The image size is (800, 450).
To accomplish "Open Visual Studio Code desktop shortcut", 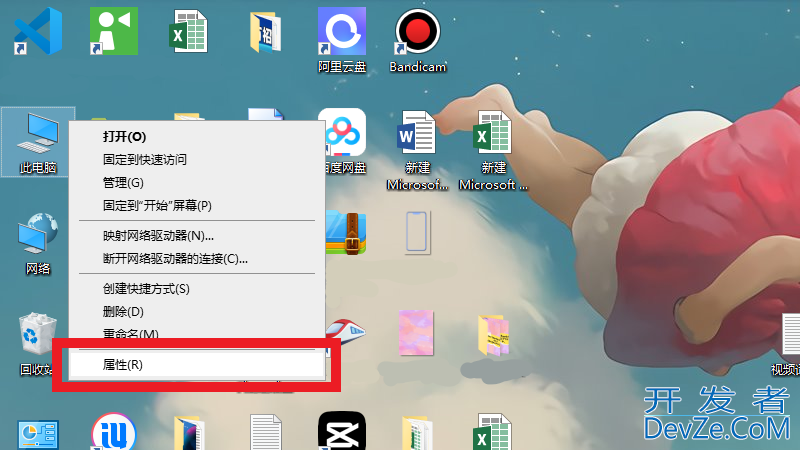I will point(38,31).
